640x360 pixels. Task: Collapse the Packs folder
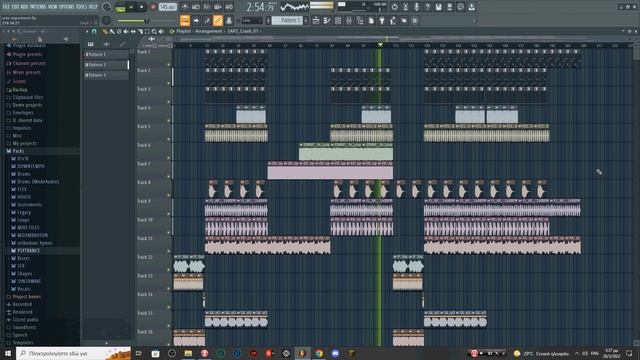tap(18, 151)
